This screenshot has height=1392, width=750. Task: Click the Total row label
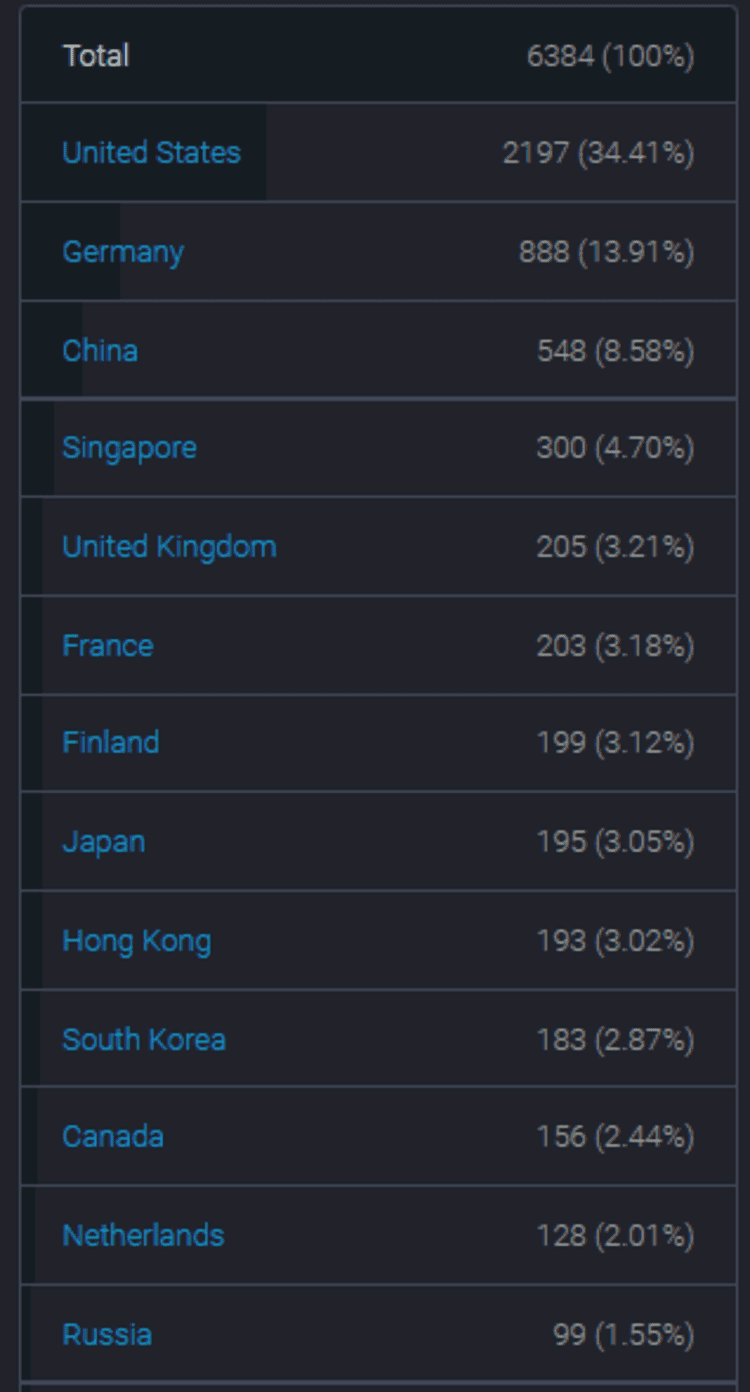[96, 56]
